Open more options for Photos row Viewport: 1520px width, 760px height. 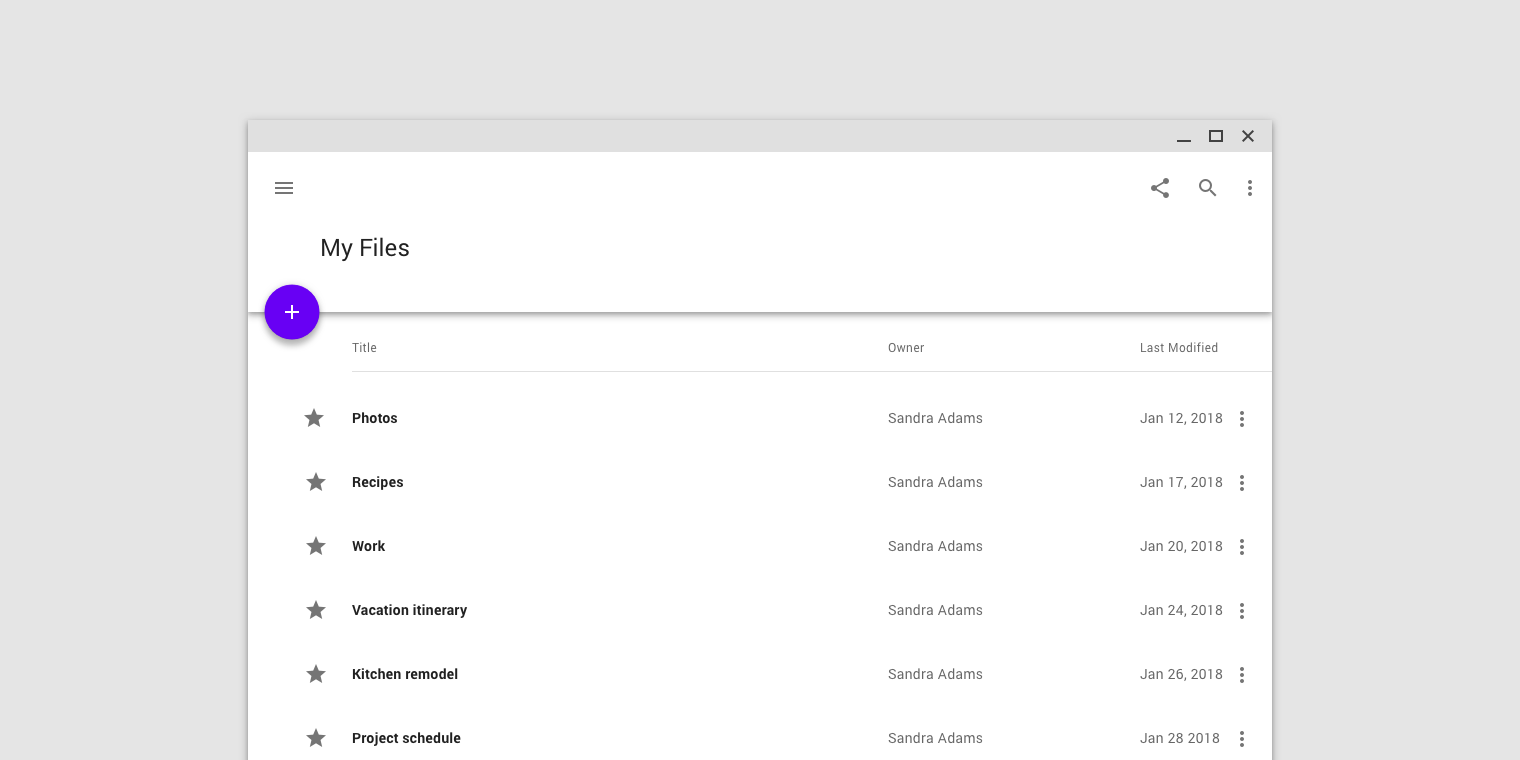(x=1242, y=419)
